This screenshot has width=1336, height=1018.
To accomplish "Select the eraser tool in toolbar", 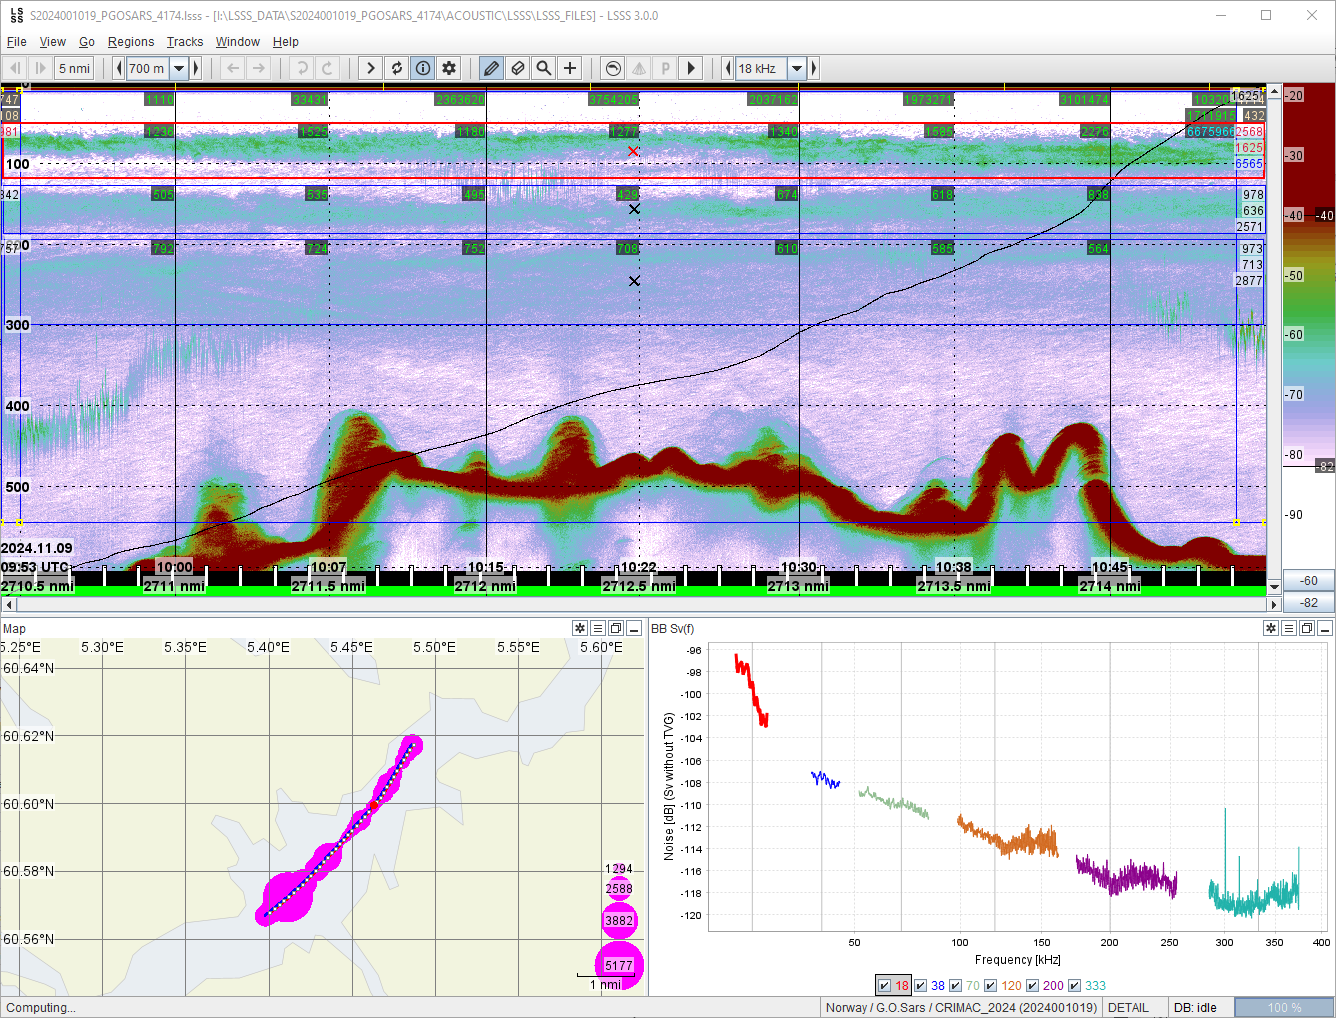I will coord(517,68).
